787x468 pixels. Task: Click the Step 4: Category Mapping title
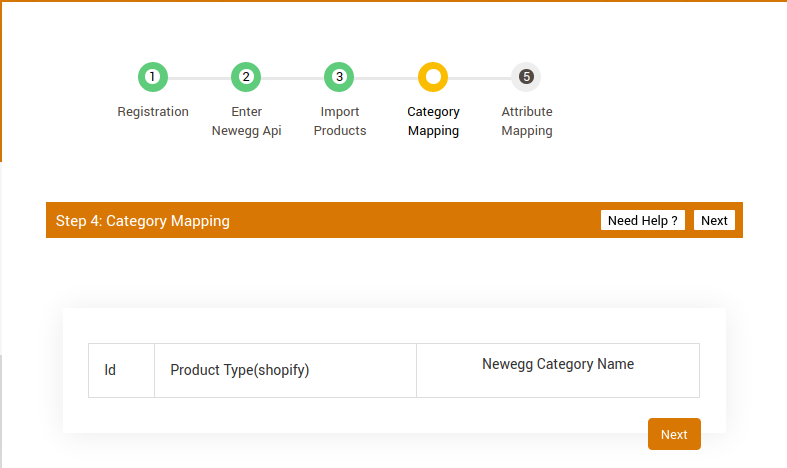[x=143, y=221]
